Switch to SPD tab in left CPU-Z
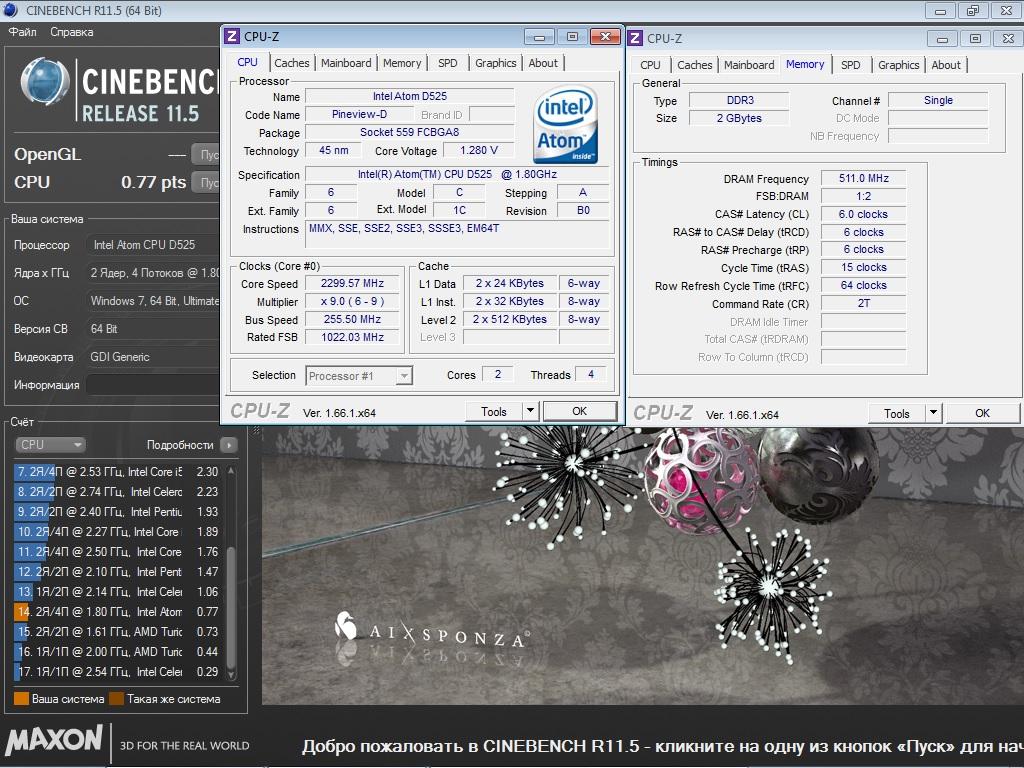Viewport: 1024px width, 768px height. [447, 63]
